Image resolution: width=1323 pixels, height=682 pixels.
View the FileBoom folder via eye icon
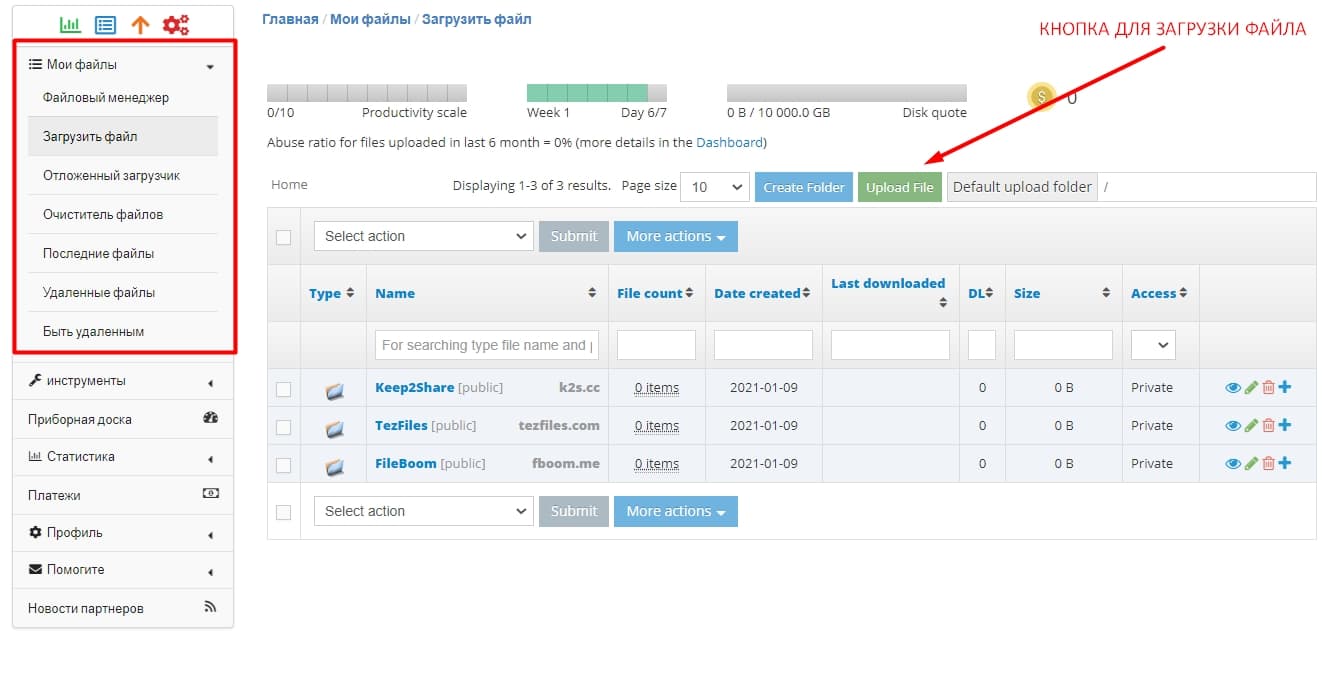tap(1233, 464)
